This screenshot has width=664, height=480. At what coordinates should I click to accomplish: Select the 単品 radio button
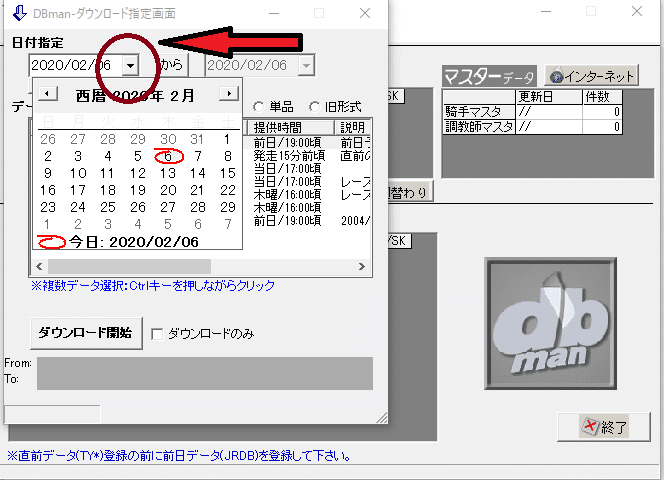click(258, 107)
